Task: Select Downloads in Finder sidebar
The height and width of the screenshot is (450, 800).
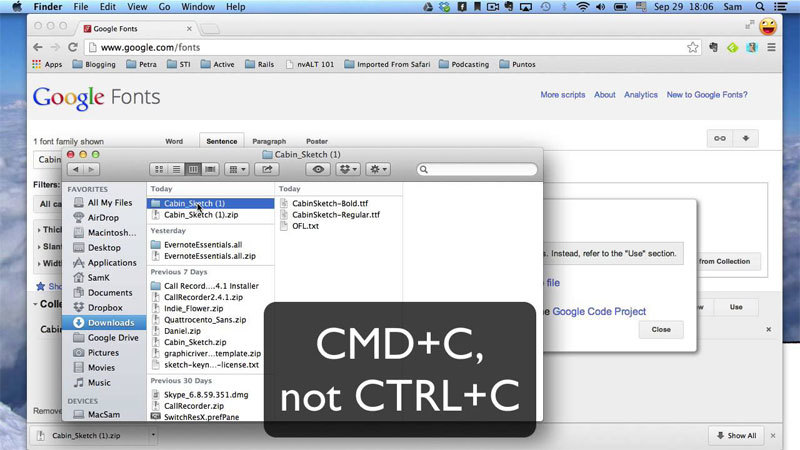Action: click(110, 322)
